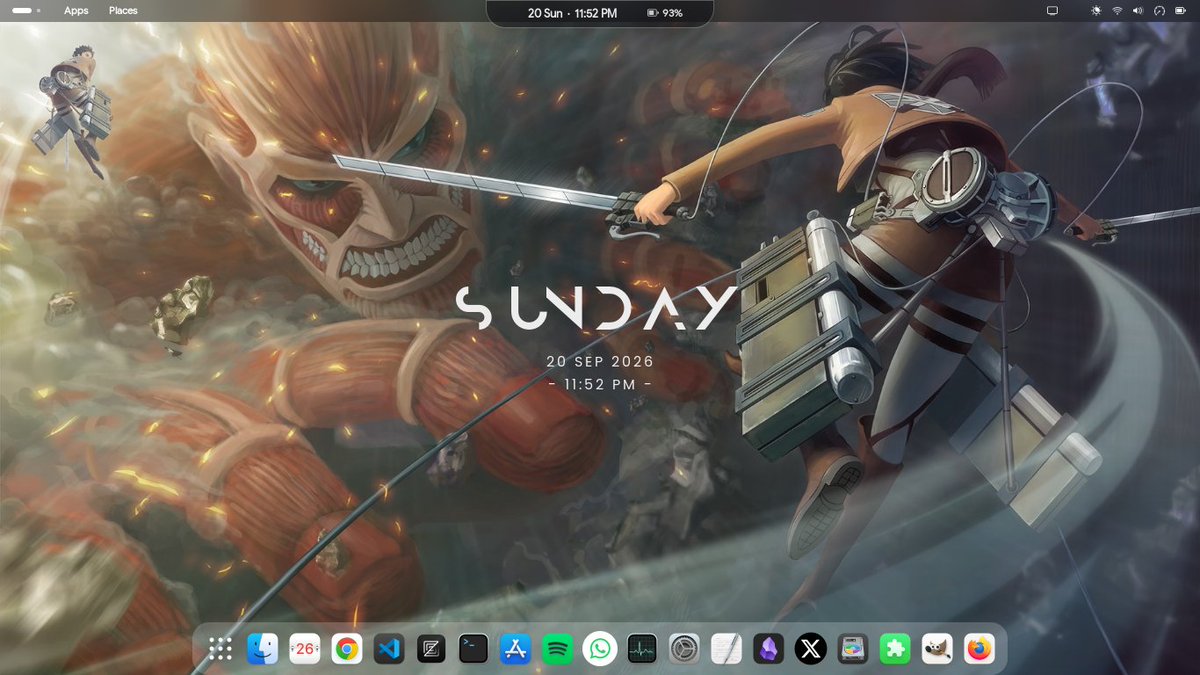
Task: Open the App Store software icon
Action: pyautogui.click(x=515, y=650)
